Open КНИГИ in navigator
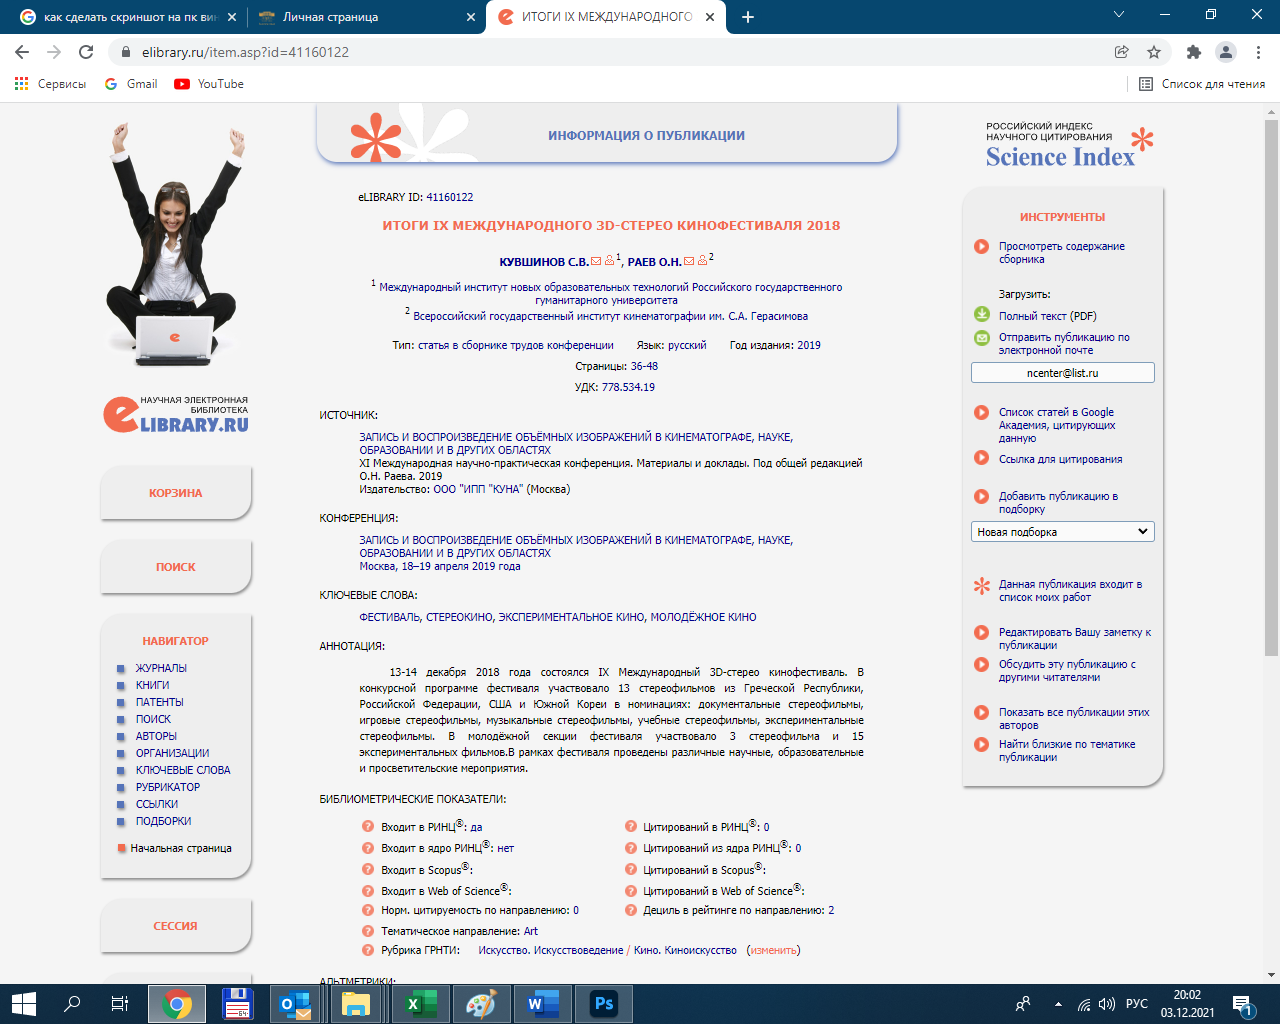The image size is (1280, 1024). (x=152, y=685)
